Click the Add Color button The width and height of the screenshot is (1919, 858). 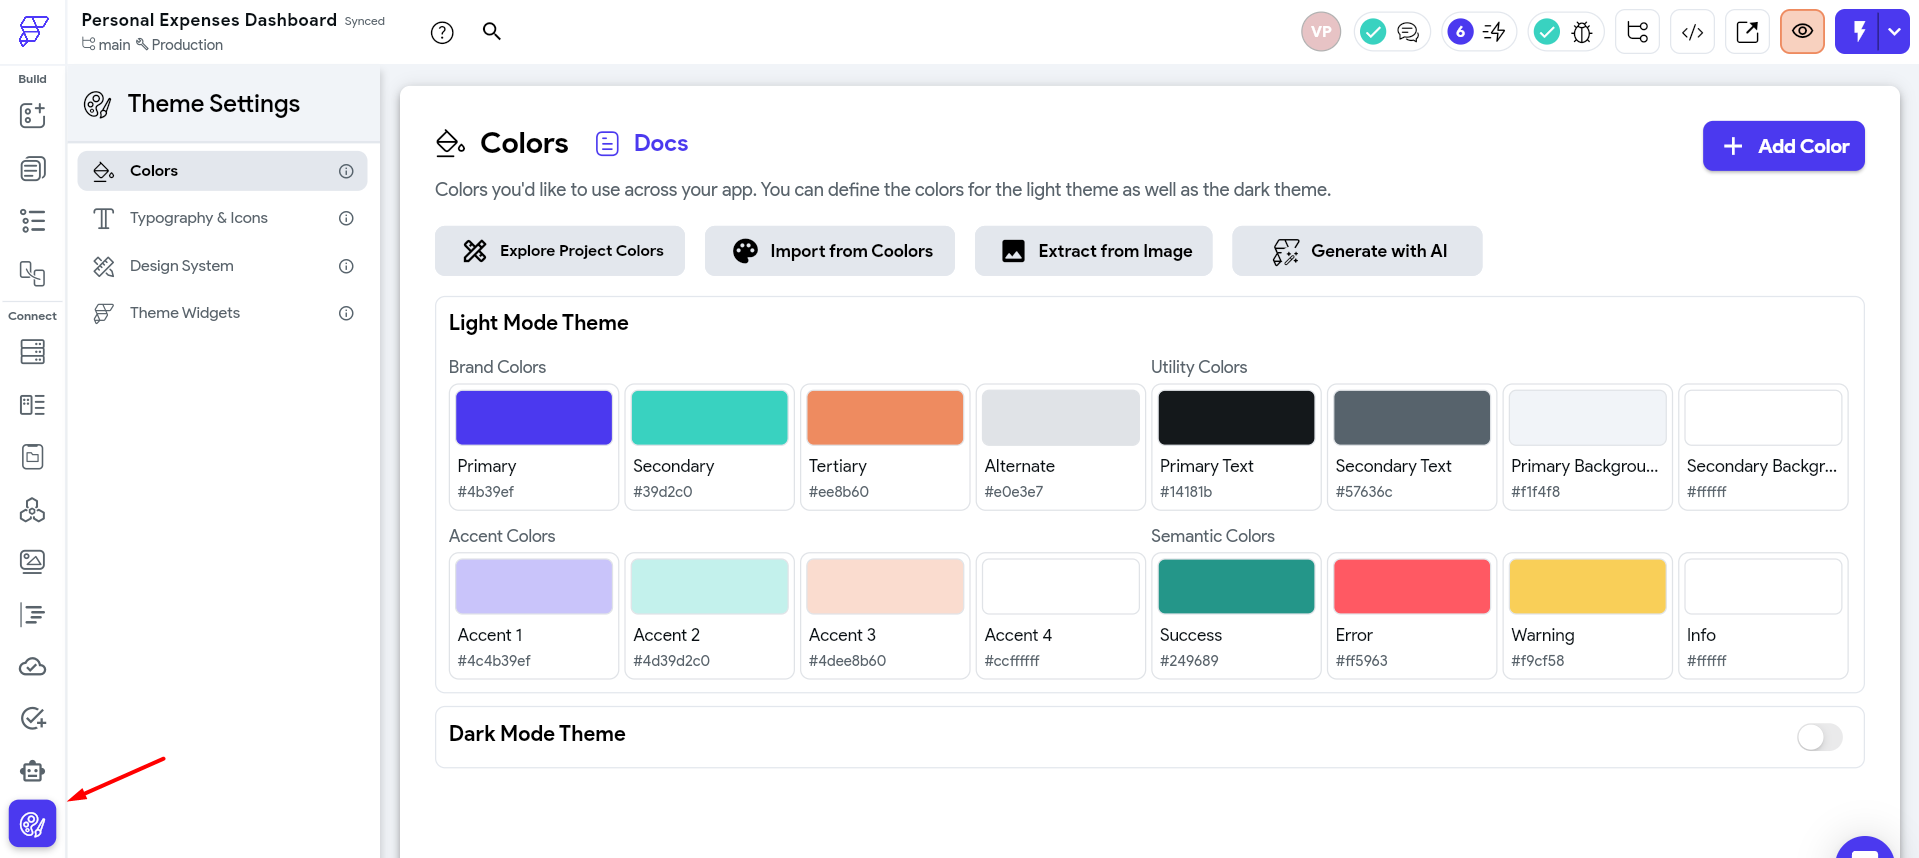point(1783,146)
